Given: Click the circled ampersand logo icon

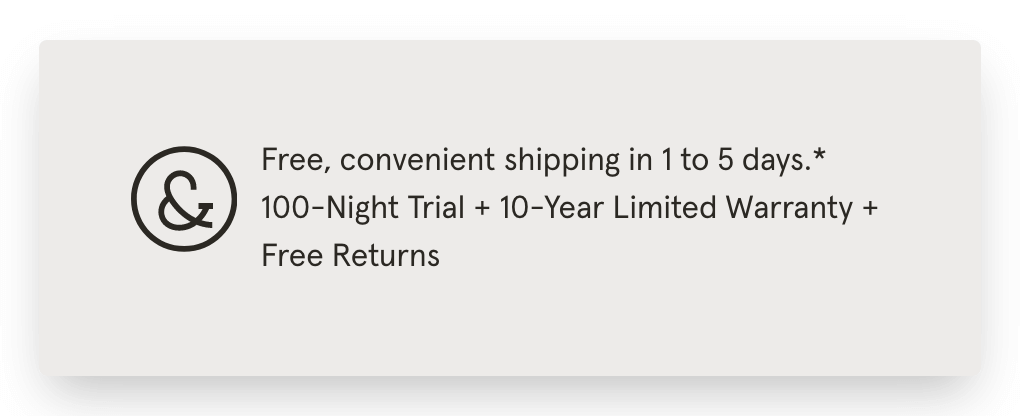Looking at the screenshot, I should [x=184, y=199].
